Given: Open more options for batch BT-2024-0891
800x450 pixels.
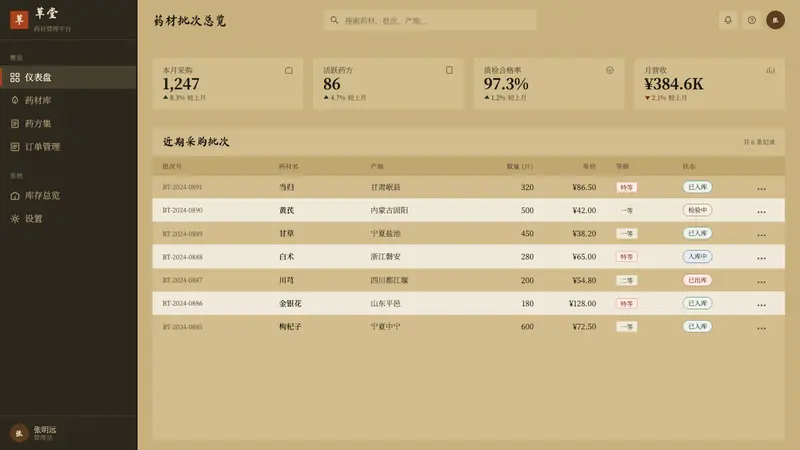Looking at the screenshot, I should tap(761, 188).
